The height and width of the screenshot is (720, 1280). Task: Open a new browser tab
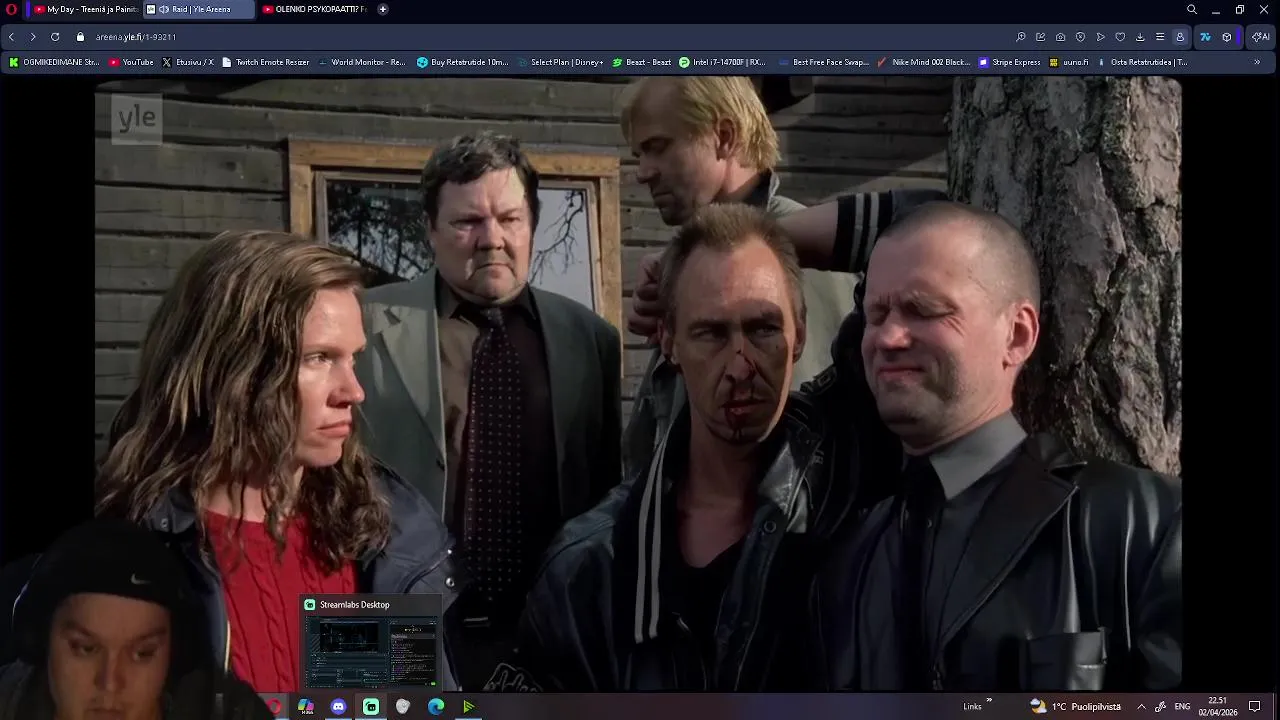point(382,9)
